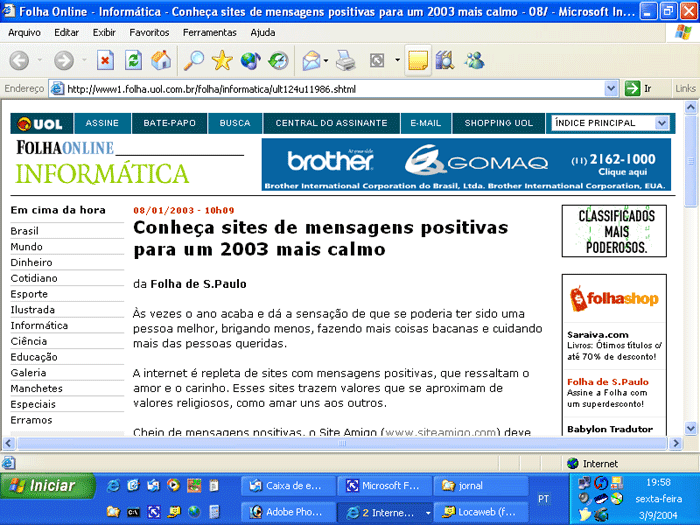
Task: Switch to the jornal folder taskbar button
Action: pyautogui.click(x=481, y=486)
